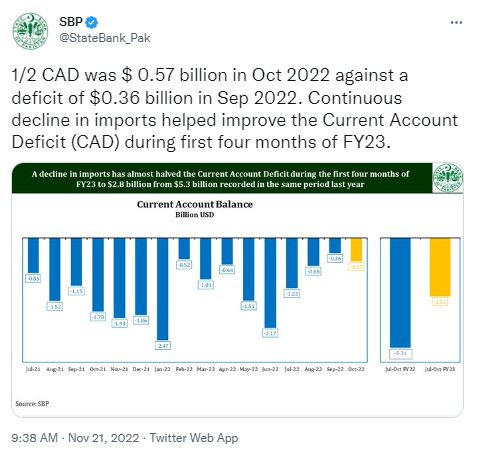Click the SBP display name
The image size is (477, 454).
71,22
